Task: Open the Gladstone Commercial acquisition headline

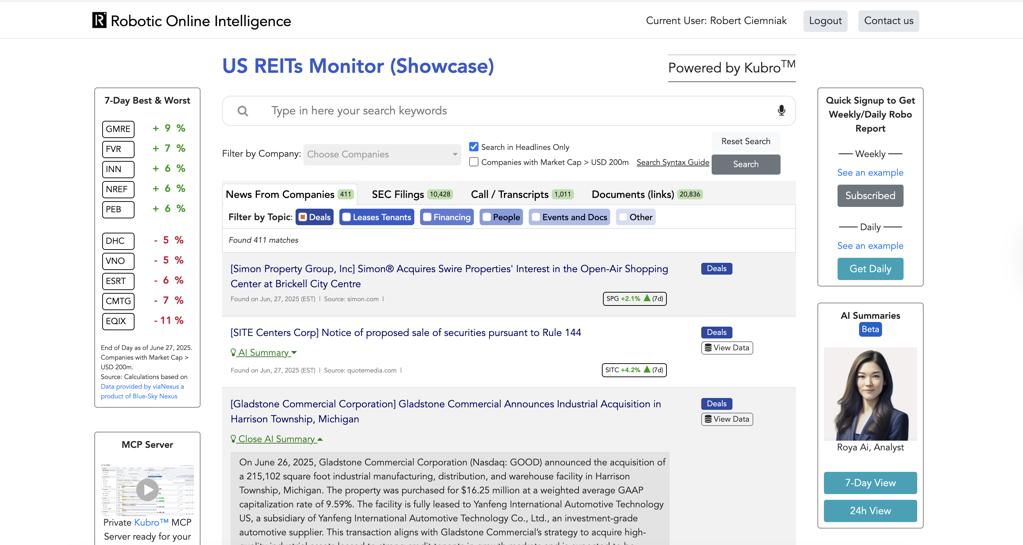Action: coord(446,411)
